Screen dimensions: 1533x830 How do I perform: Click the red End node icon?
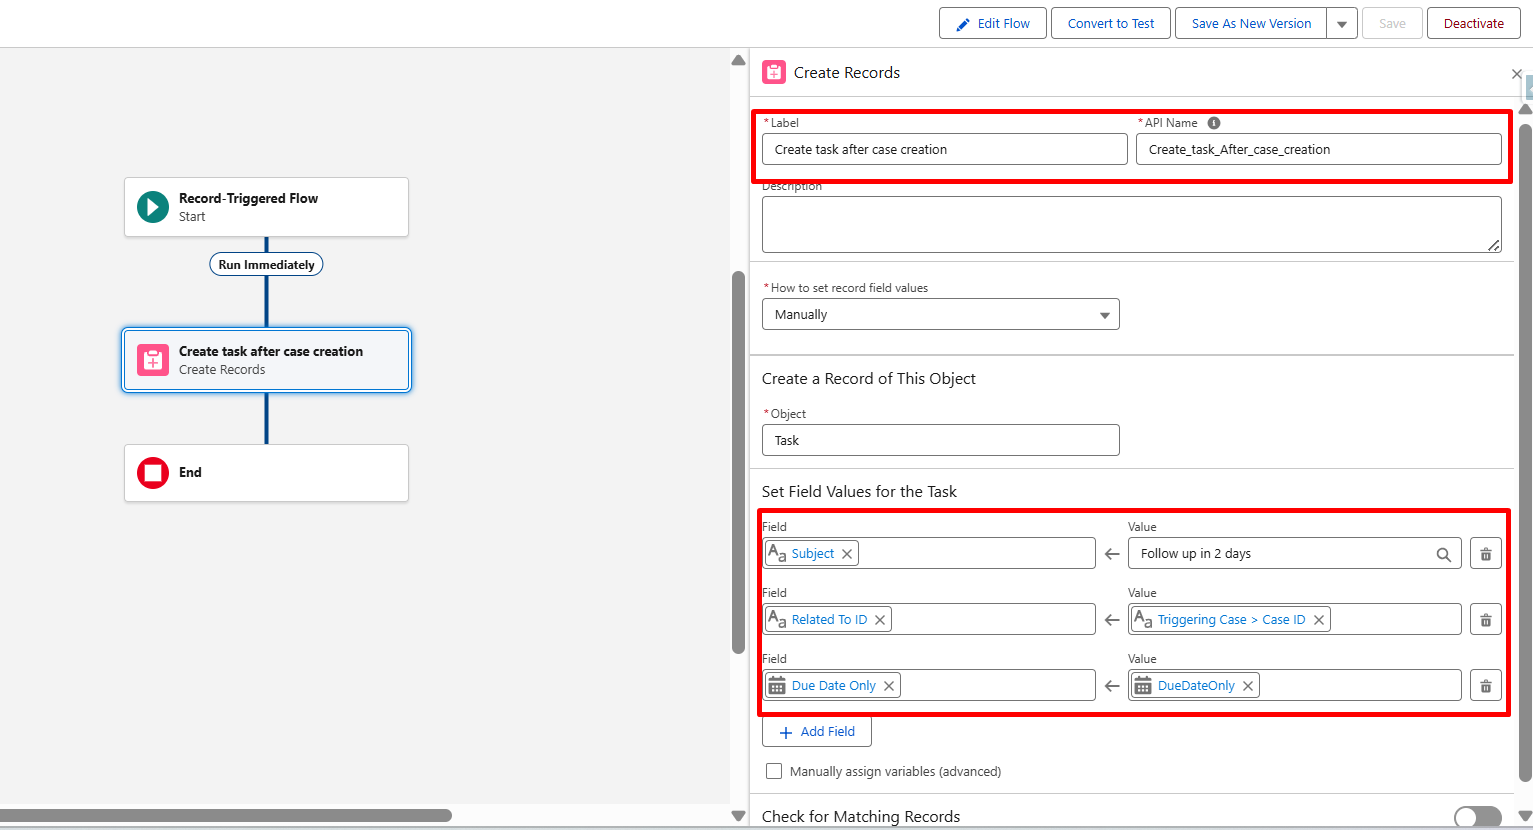[153, 473]
